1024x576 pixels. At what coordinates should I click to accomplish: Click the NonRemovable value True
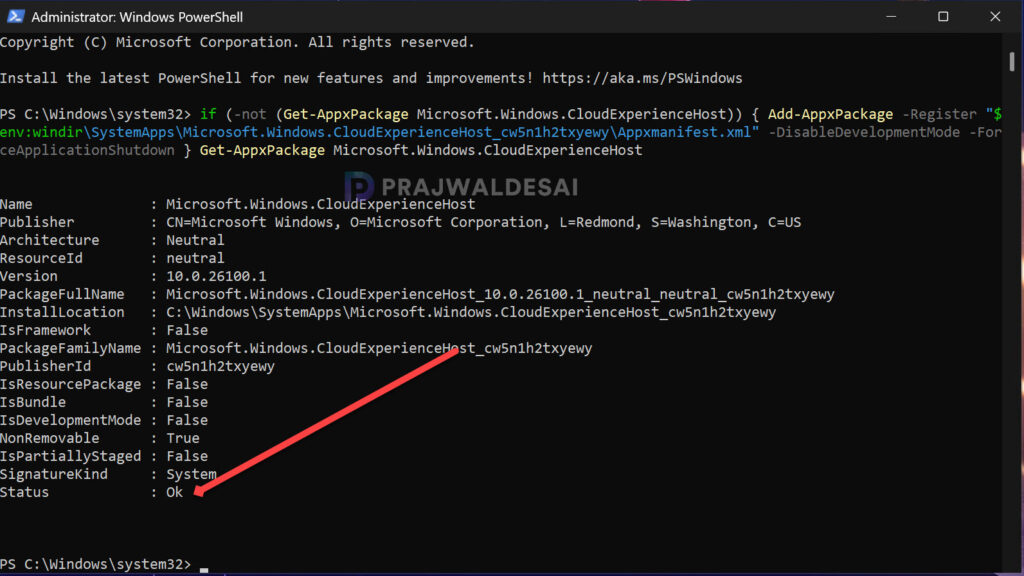(183, 438)
